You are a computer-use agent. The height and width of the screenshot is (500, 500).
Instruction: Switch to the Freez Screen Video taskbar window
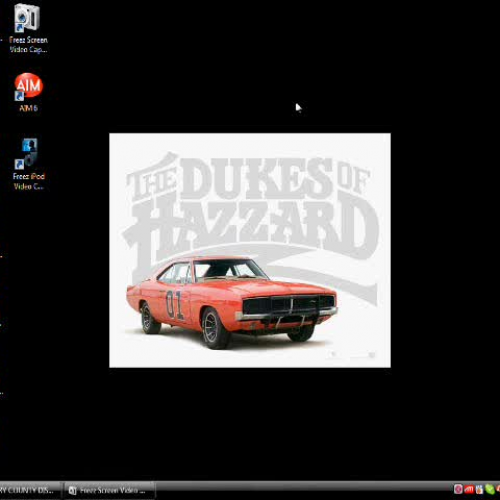tap(109, 490)
